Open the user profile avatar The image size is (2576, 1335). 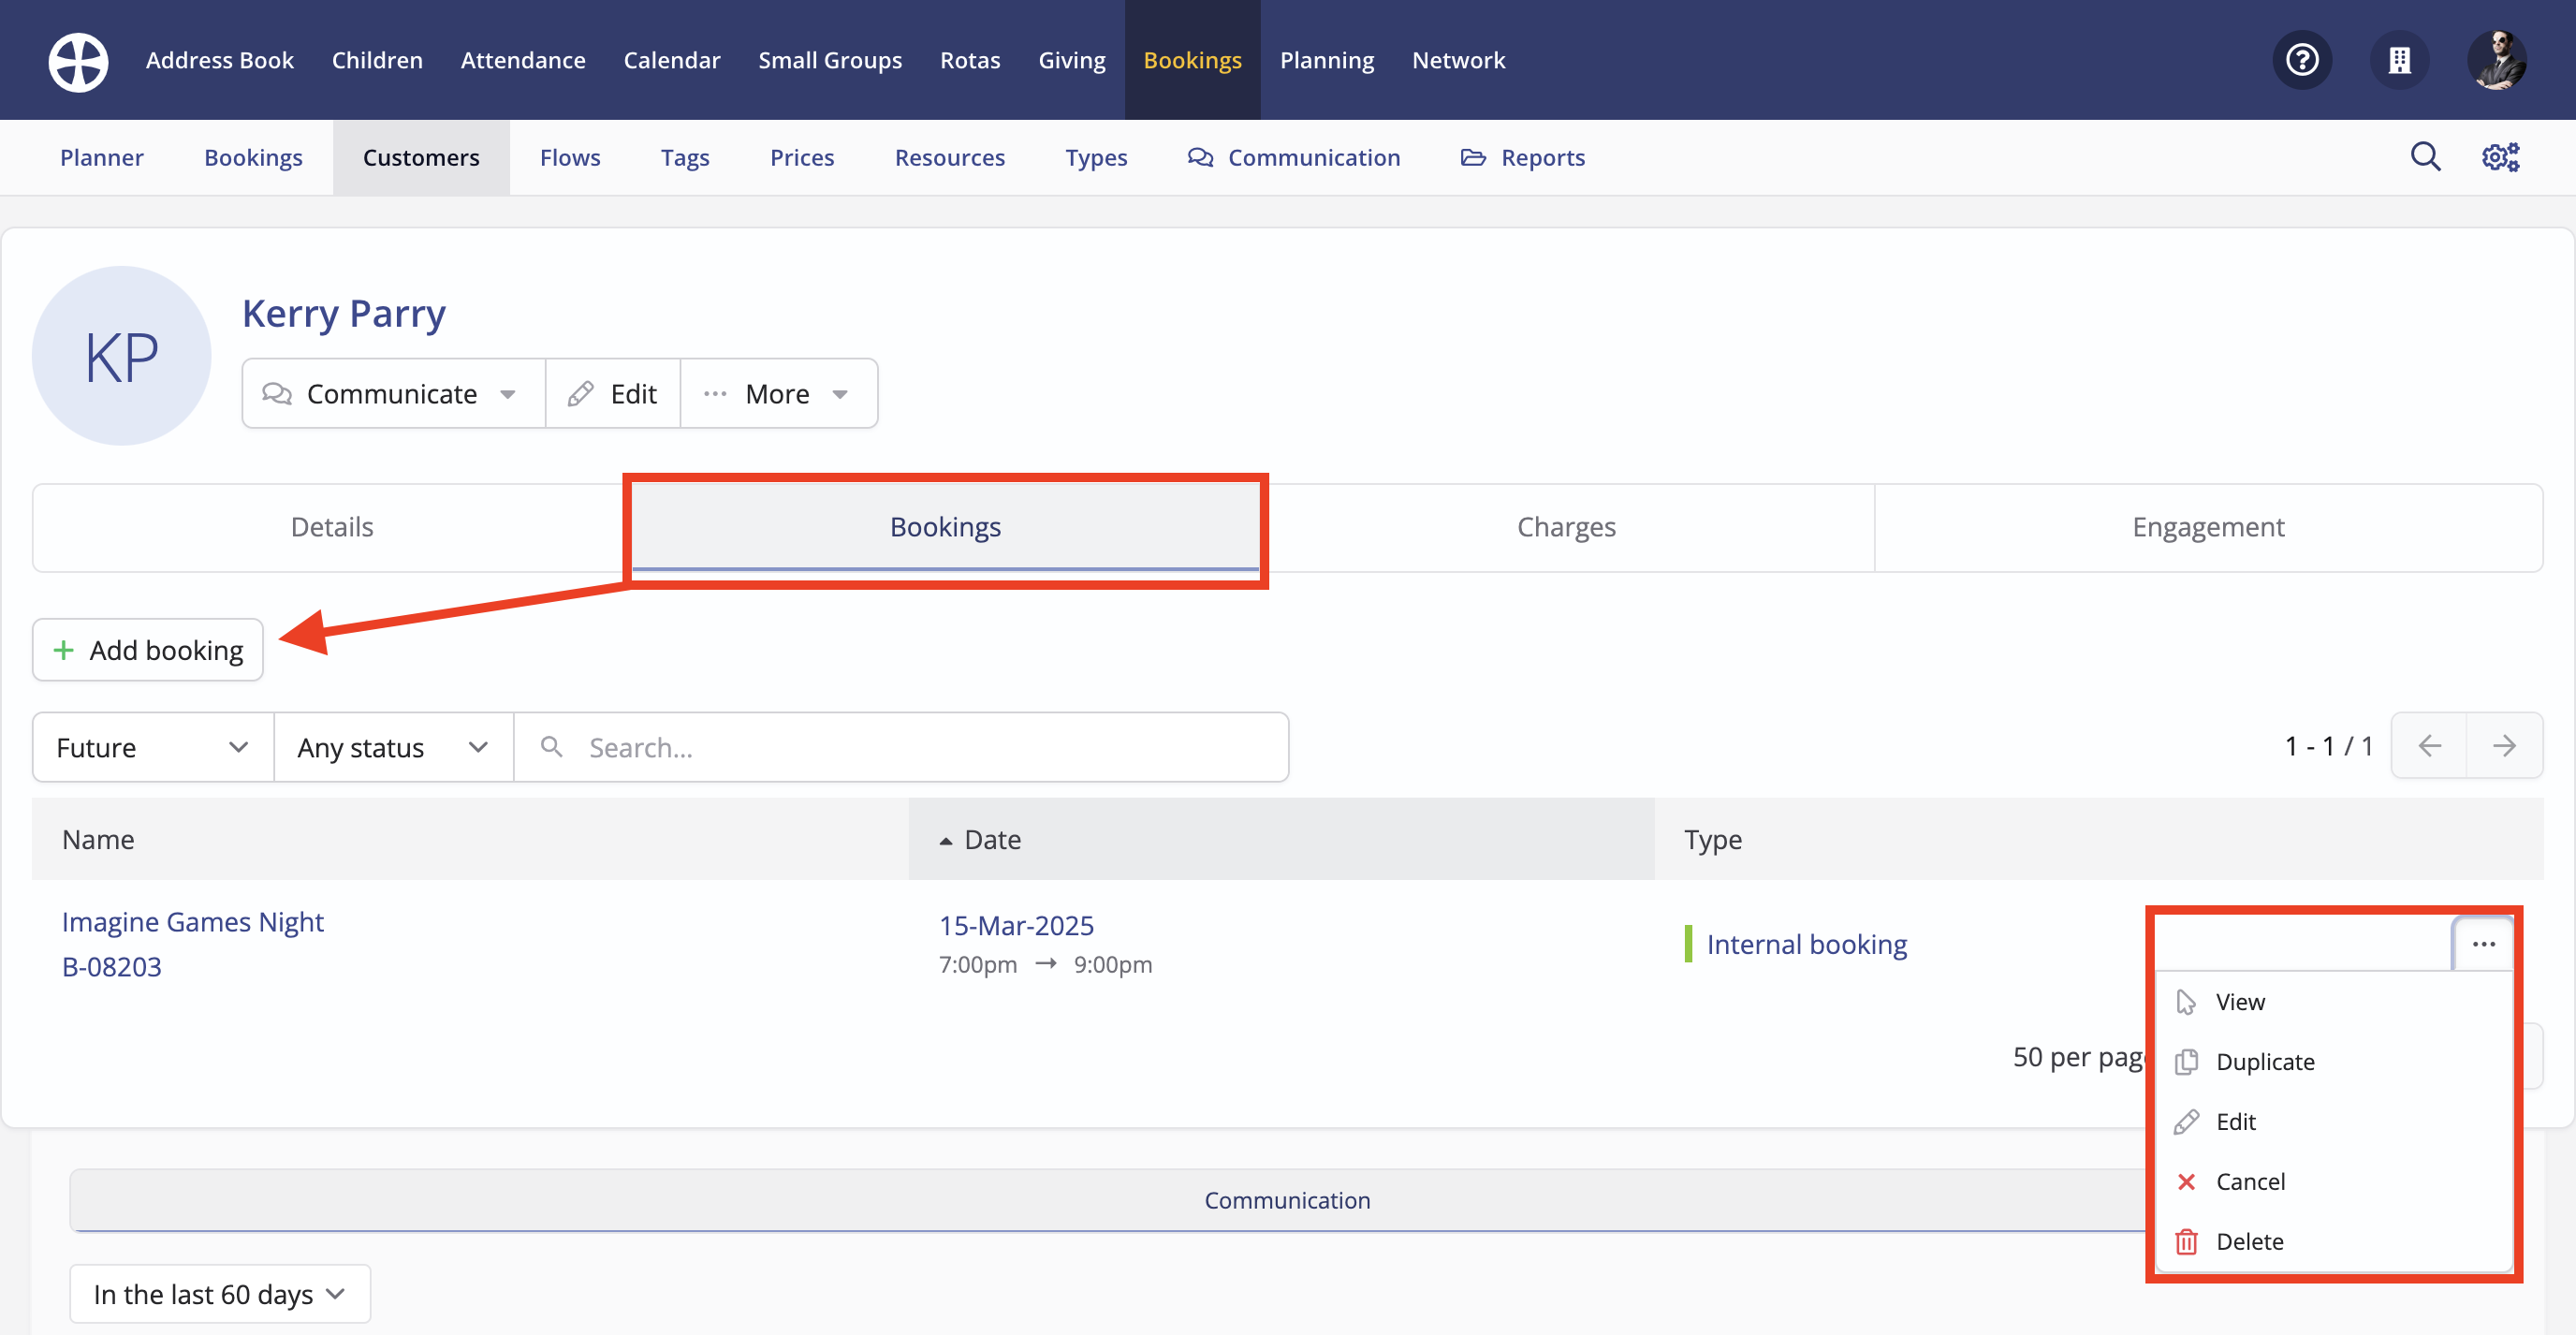click(2496, 60)
